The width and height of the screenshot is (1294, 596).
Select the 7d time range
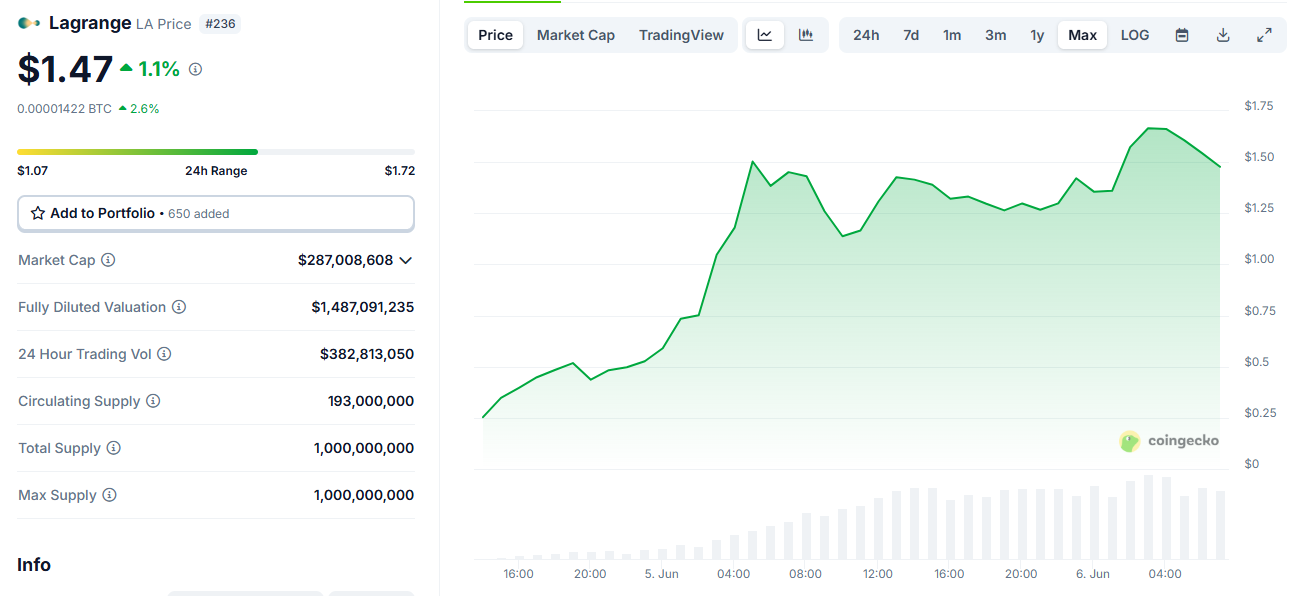pyautogui.click(x=911, y=35)
